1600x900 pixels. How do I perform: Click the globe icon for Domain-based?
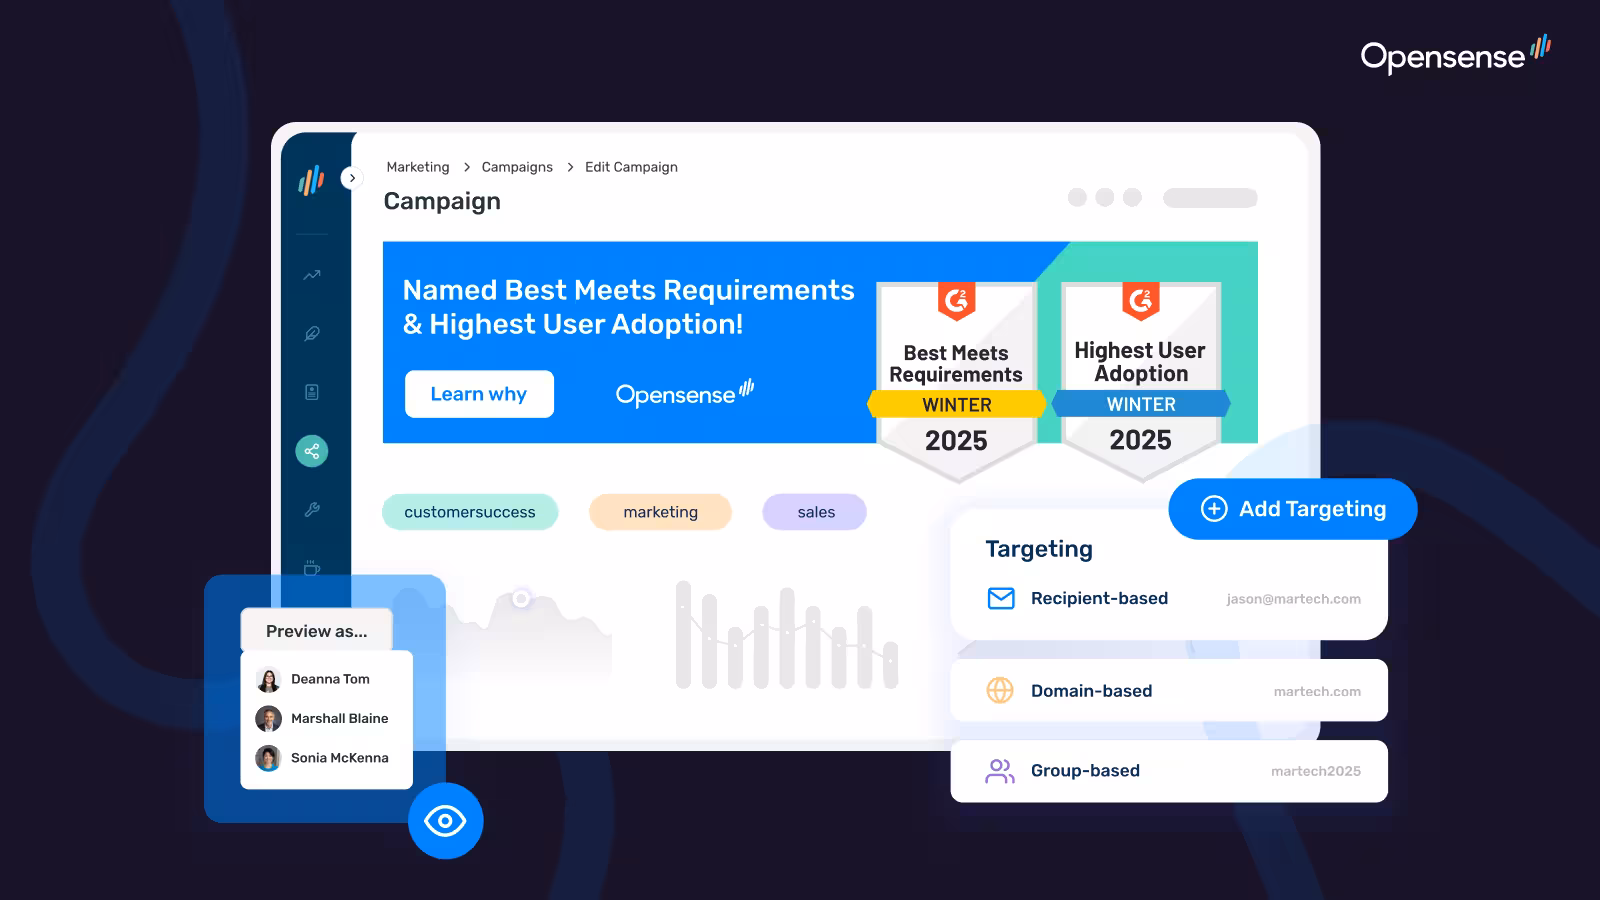tap(1000, 690)
